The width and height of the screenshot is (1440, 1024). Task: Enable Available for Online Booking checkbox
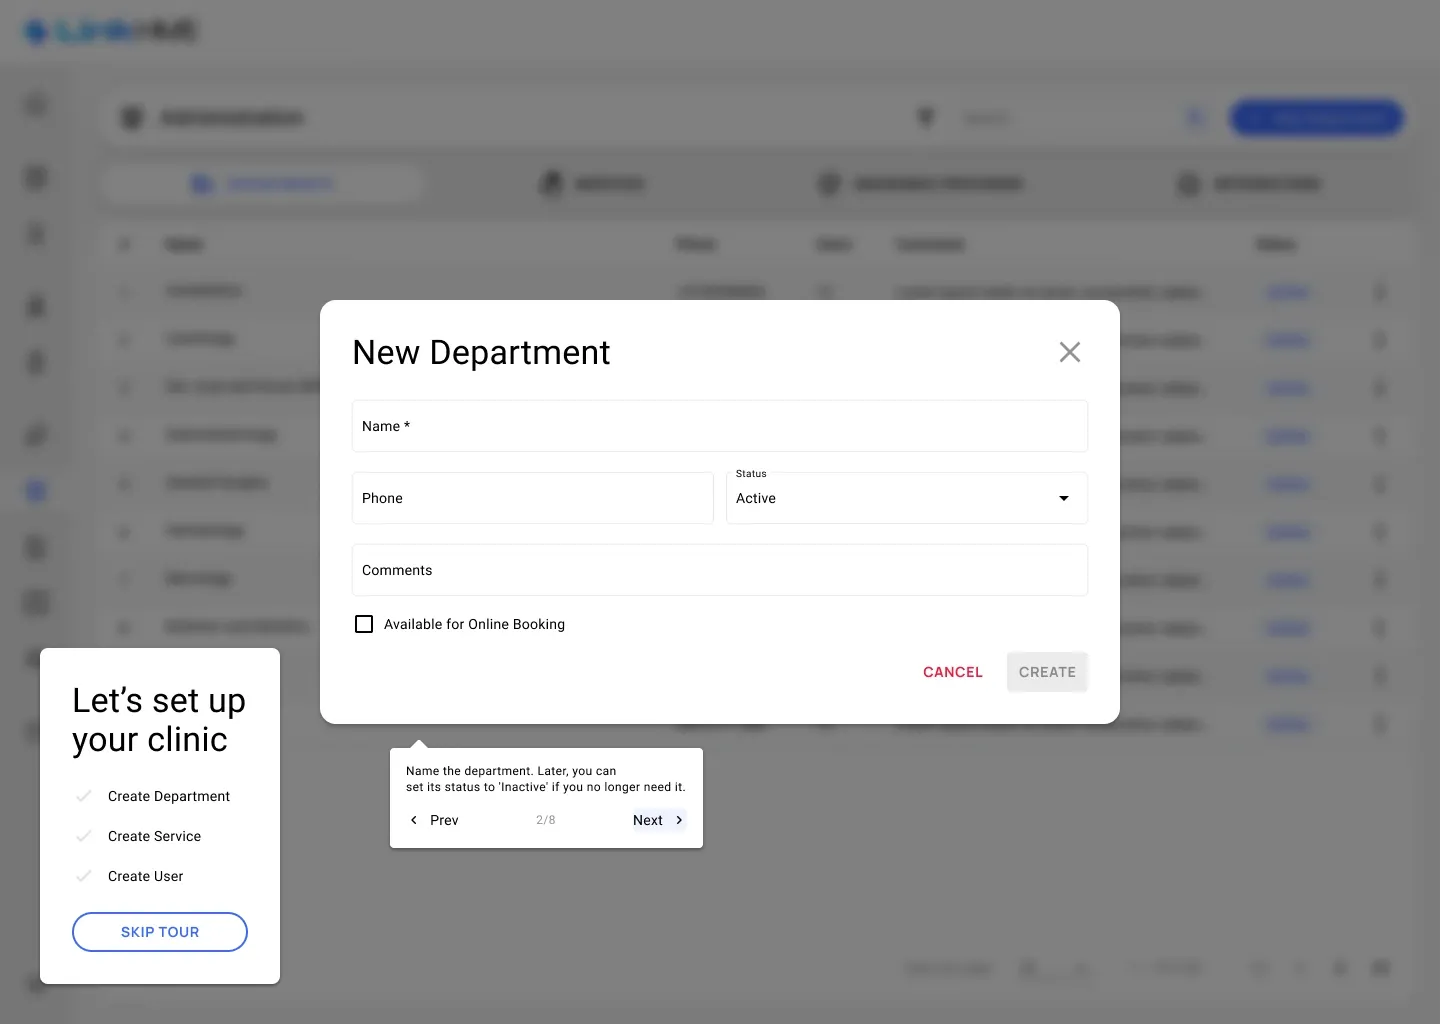(x=364, y=624)
